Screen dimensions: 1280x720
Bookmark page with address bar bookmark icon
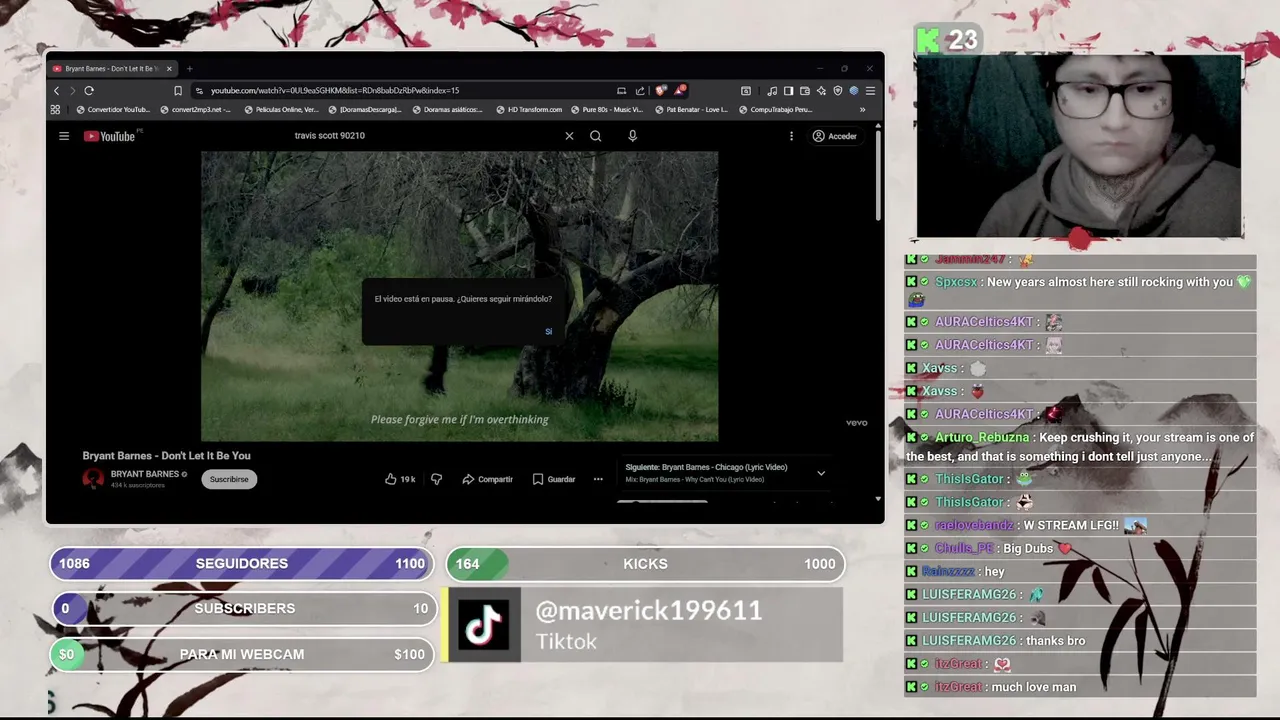click(x=178, y=90)
